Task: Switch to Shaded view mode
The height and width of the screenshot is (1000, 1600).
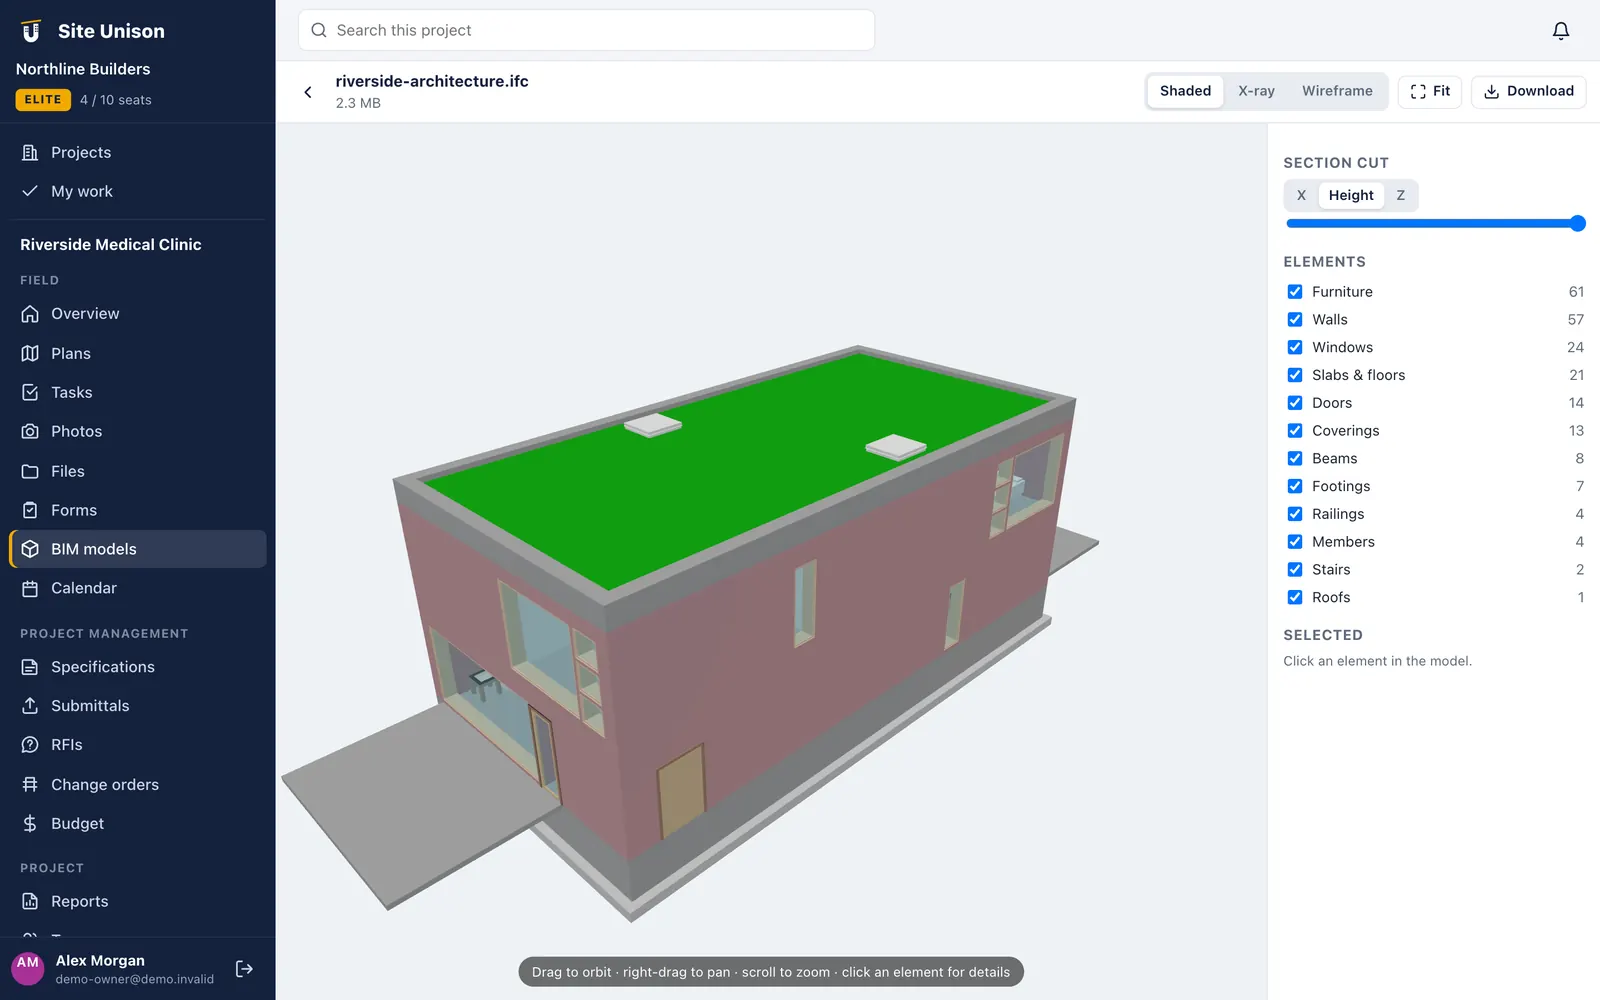Action: tap(1185, 91)
